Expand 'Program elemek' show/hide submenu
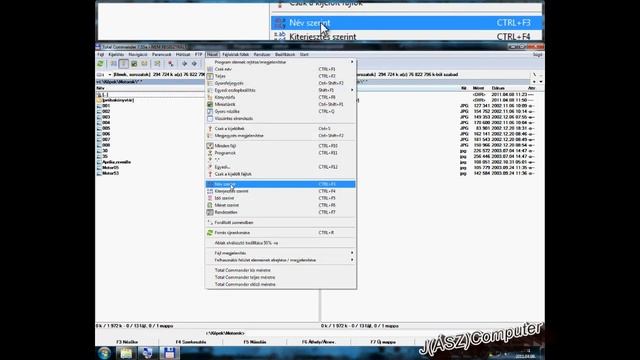640x360 pixels. click(x=280, y=62)
